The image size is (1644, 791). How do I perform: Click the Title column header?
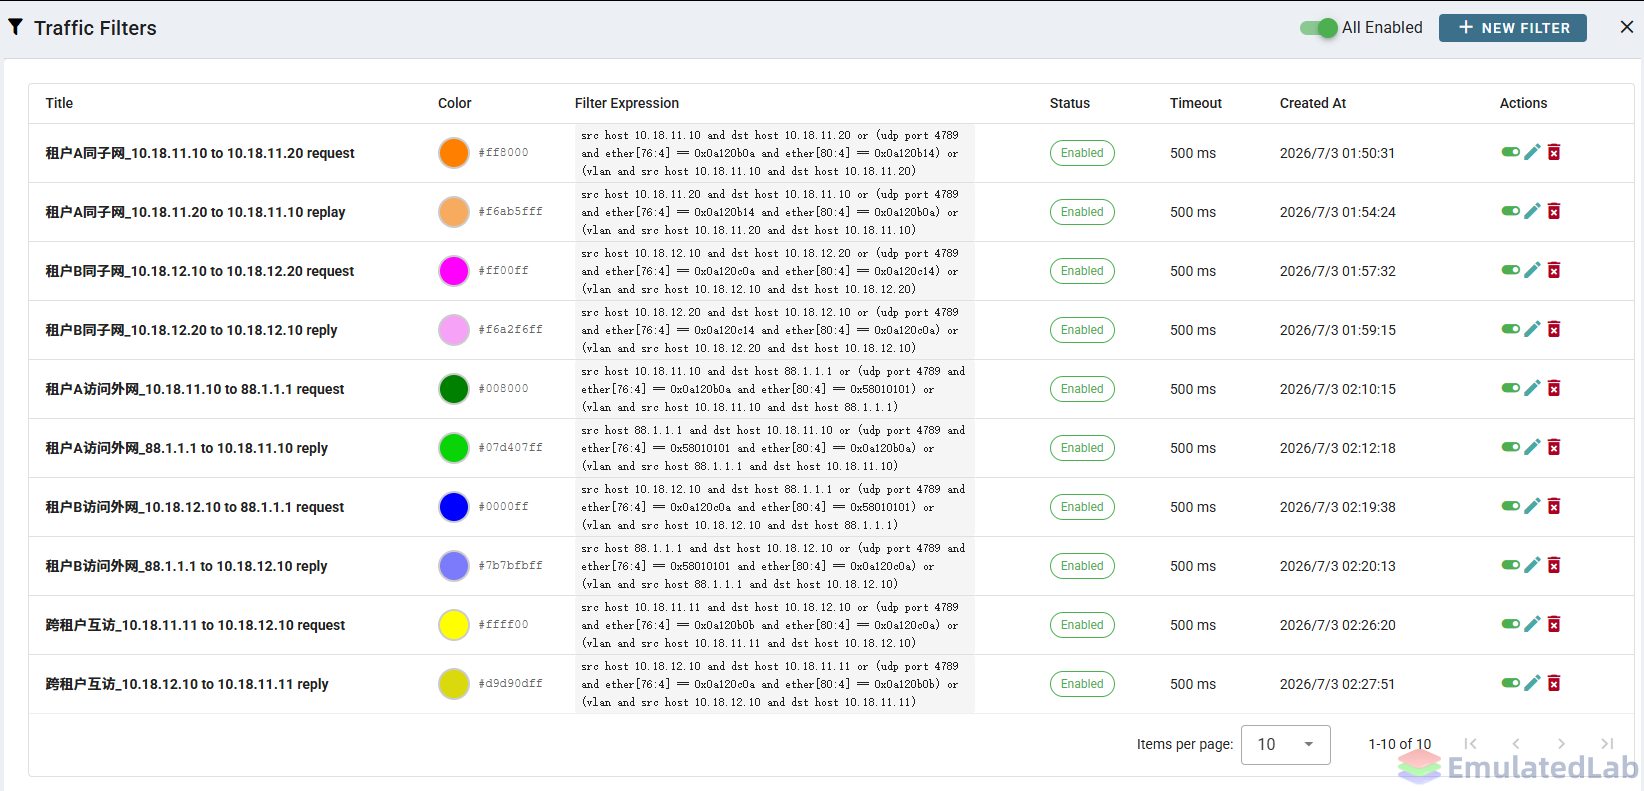pos(59,103)
